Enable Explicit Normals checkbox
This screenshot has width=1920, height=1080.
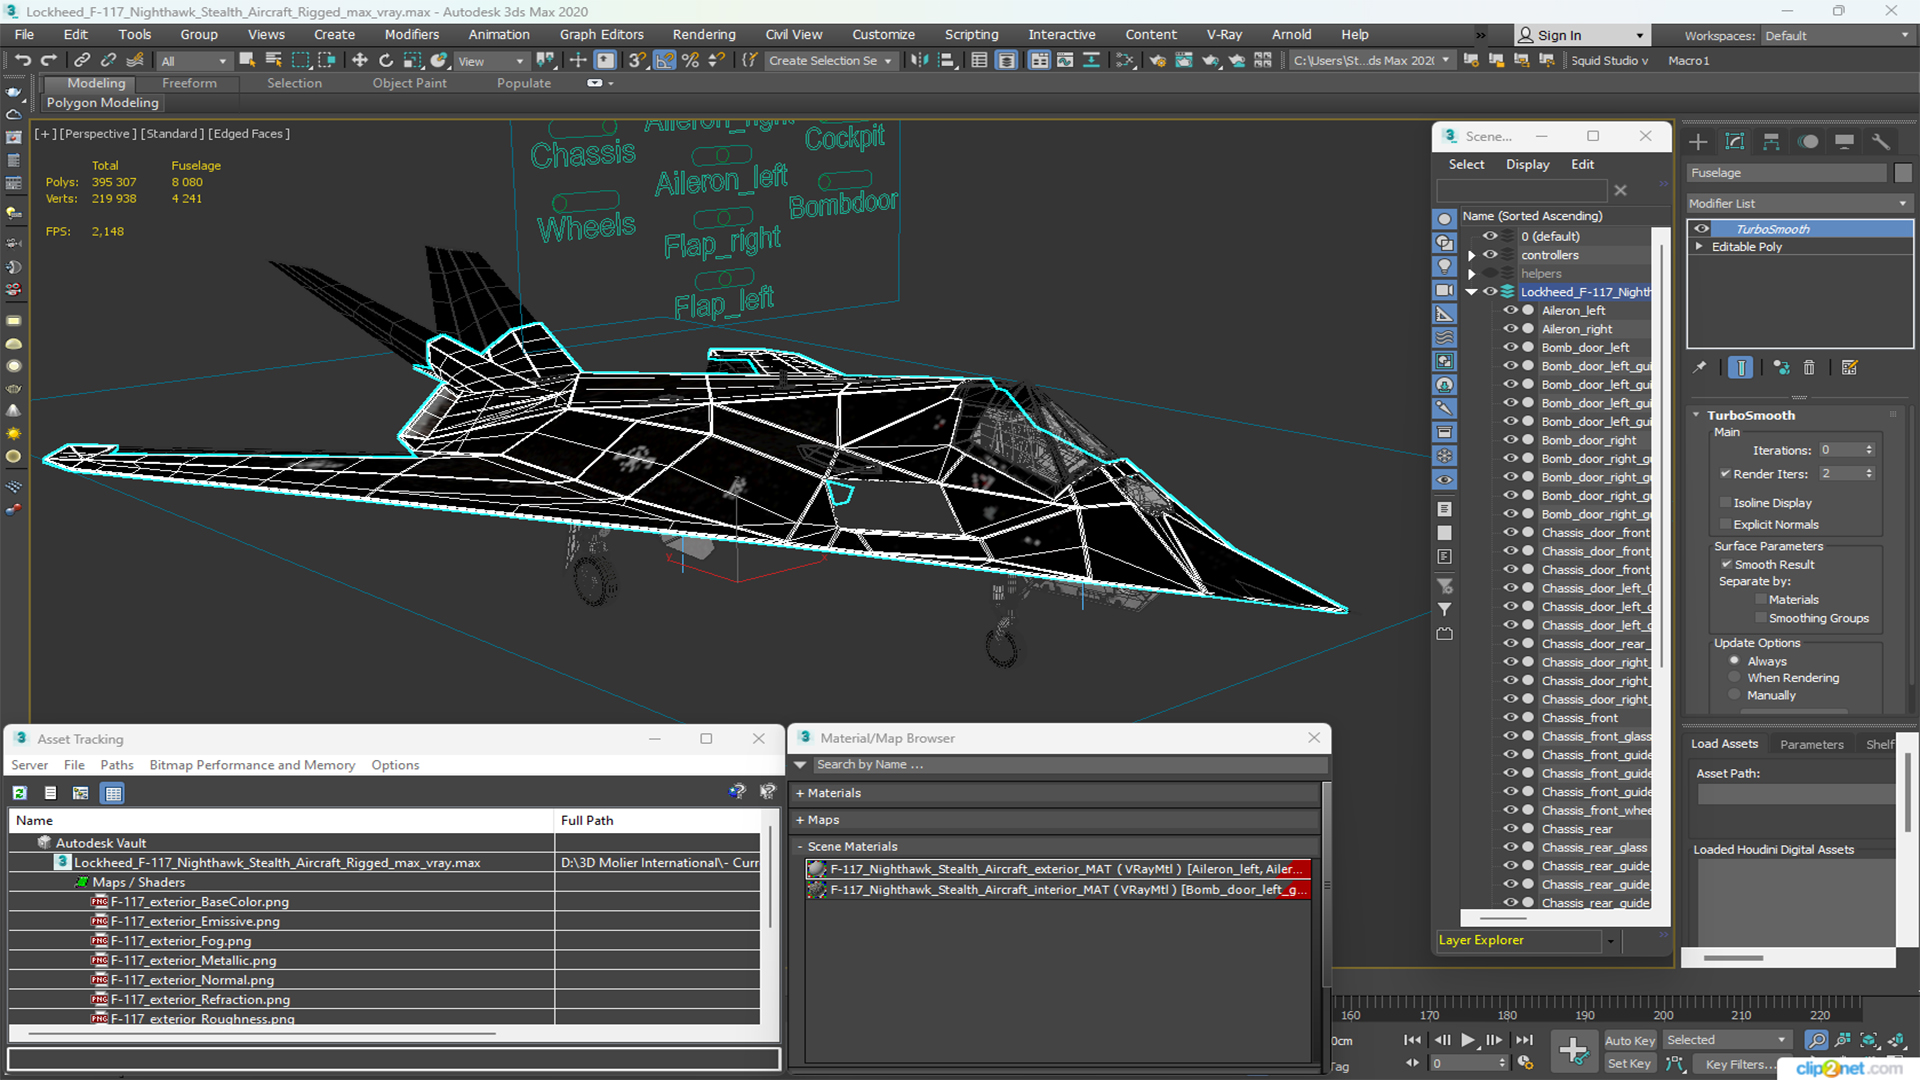pos(1725,525)
